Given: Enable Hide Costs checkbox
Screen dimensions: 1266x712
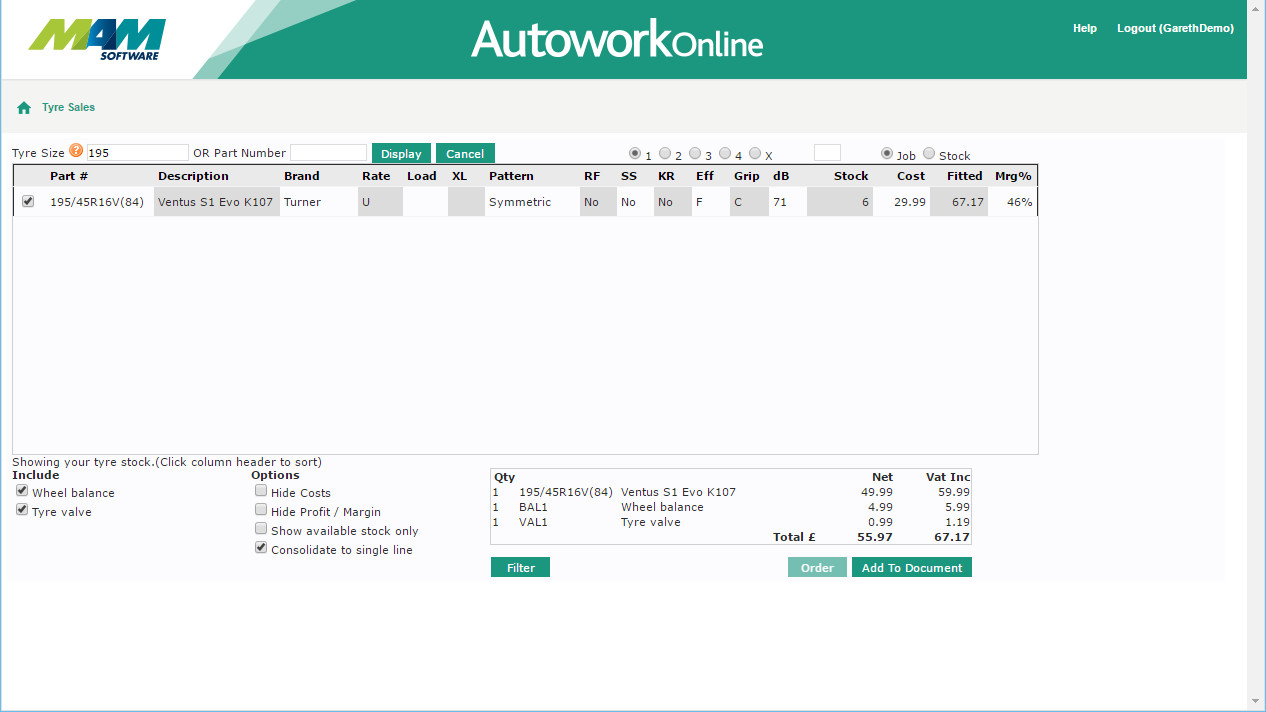Looking at the screenshot, I should point(261,491).
